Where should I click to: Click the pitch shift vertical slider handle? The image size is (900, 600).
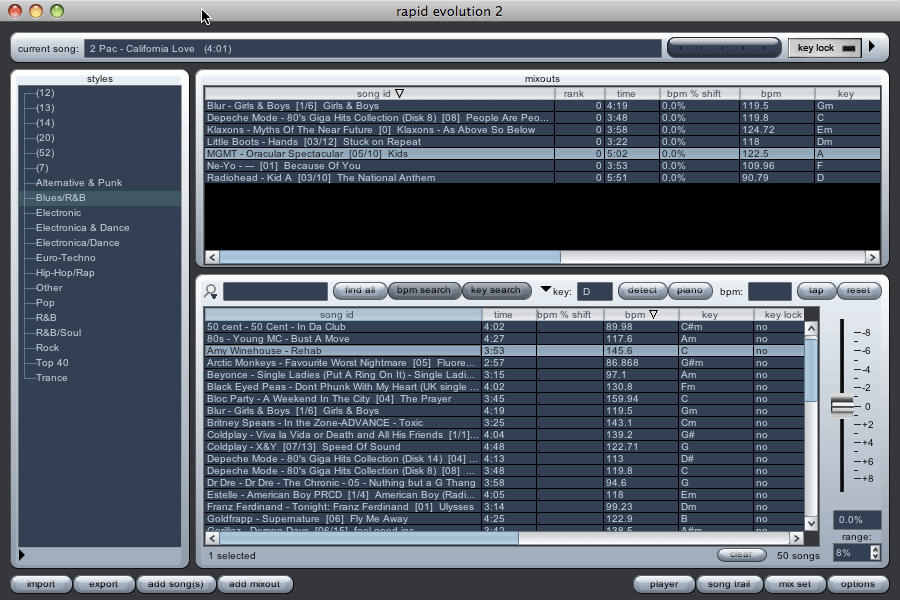(x=843, y=404)
